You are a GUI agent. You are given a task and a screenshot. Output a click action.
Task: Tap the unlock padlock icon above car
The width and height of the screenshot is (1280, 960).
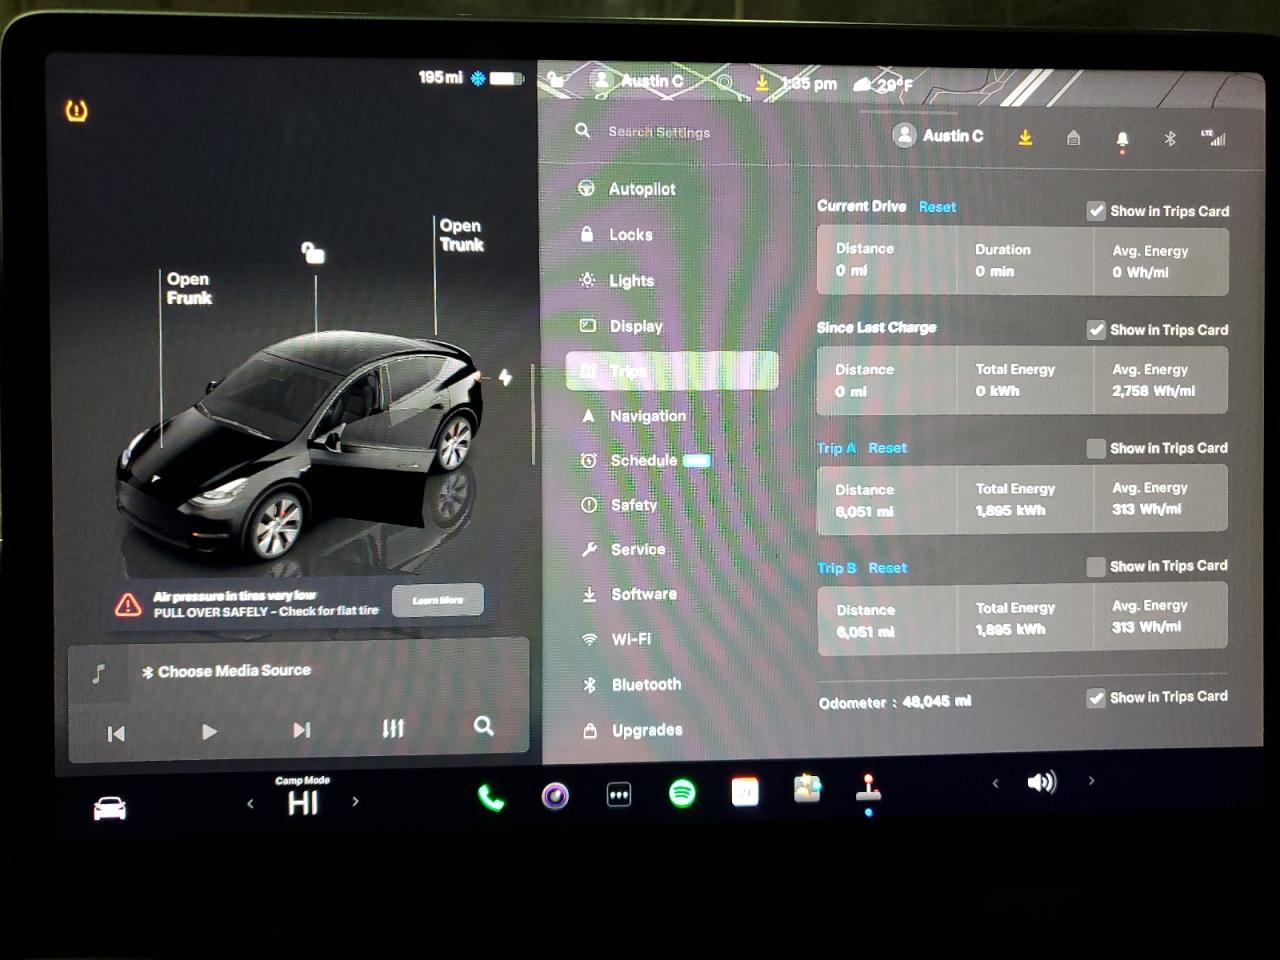313,252
